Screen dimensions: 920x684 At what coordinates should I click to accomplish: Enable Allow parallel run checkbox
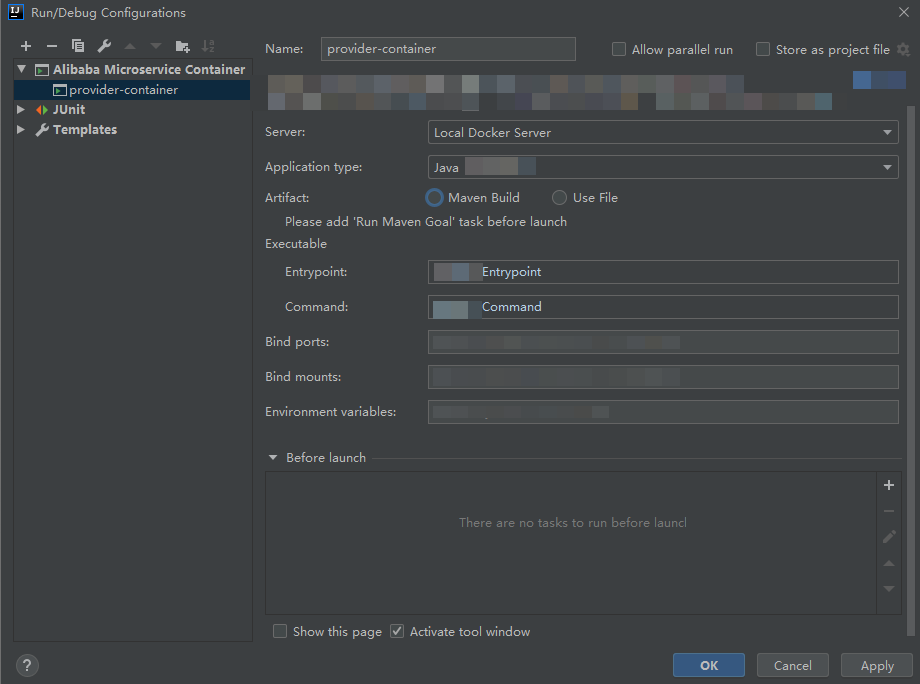[x=618, y=49]
